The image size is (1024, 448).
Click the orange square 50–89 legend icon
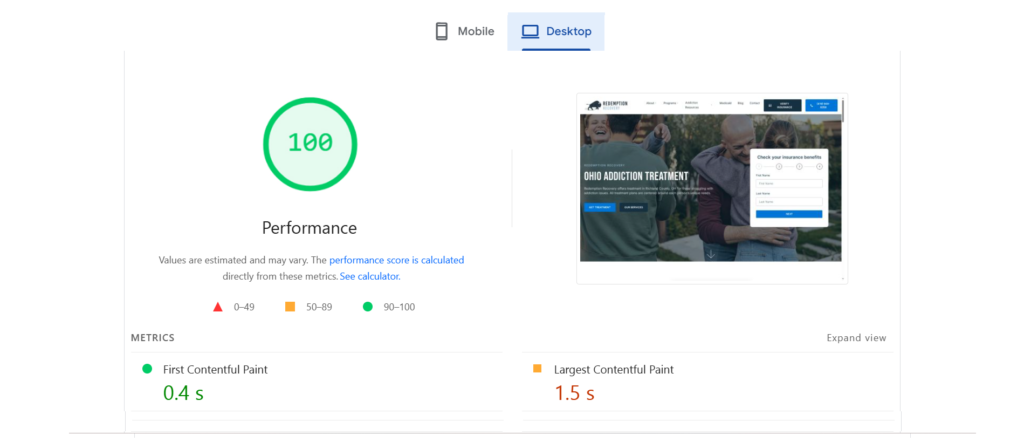290,307
